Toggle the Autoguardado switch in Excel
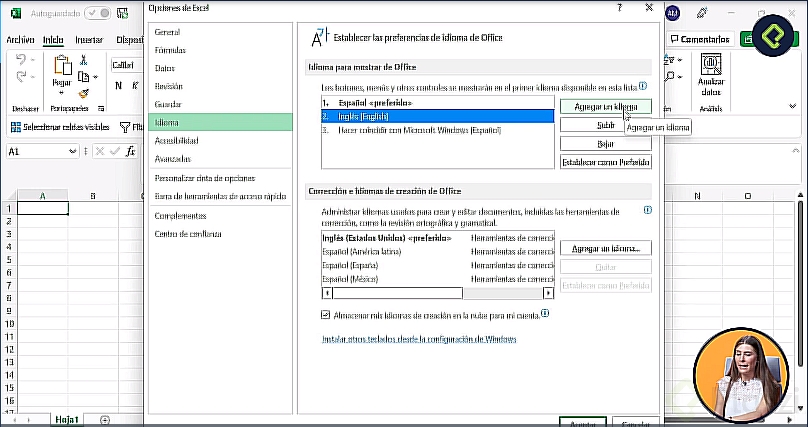The width and height of the screenshot is (808, 427). click(x=98, y=13)
